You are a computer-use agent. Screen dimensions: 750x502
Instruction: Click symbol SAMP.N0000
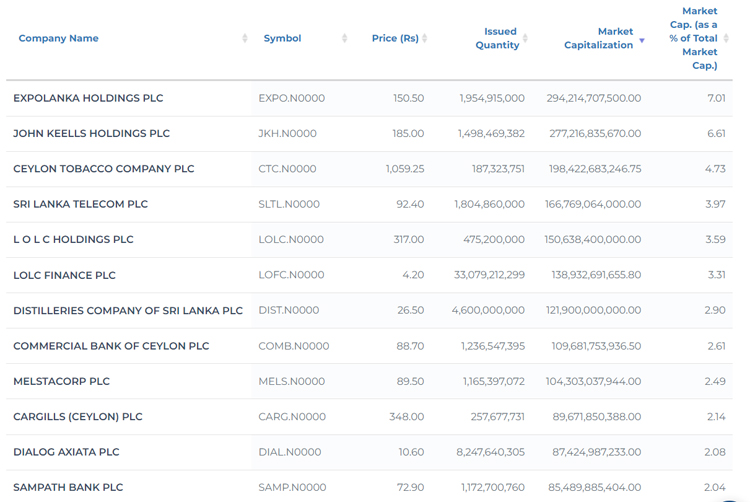tap(292, 488)
